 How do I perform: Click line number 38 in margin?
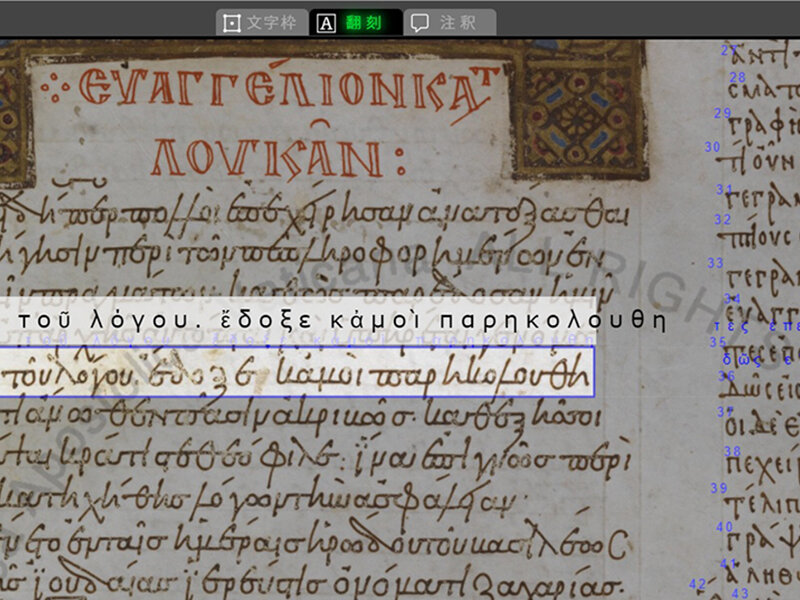(732, 451)
